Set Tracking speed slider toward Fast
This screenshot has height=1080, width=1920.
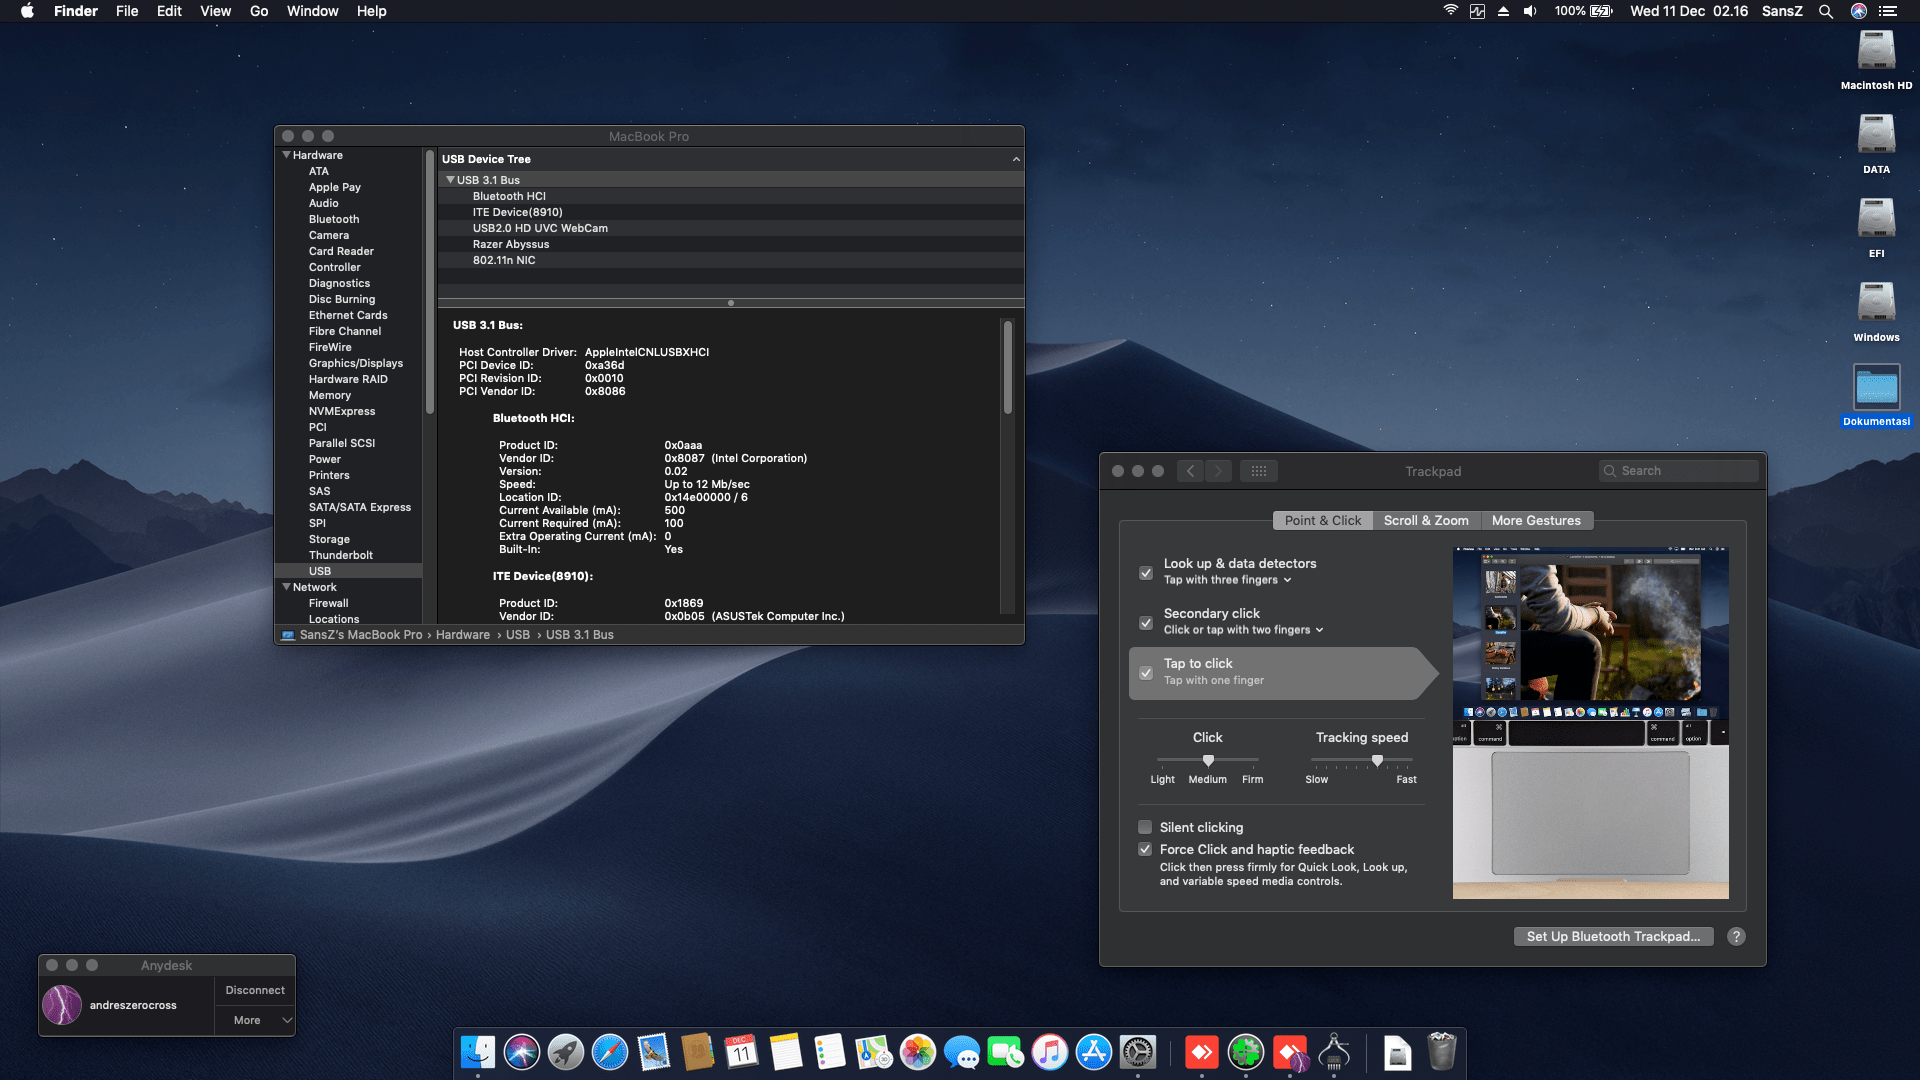tap(1400, 761)
